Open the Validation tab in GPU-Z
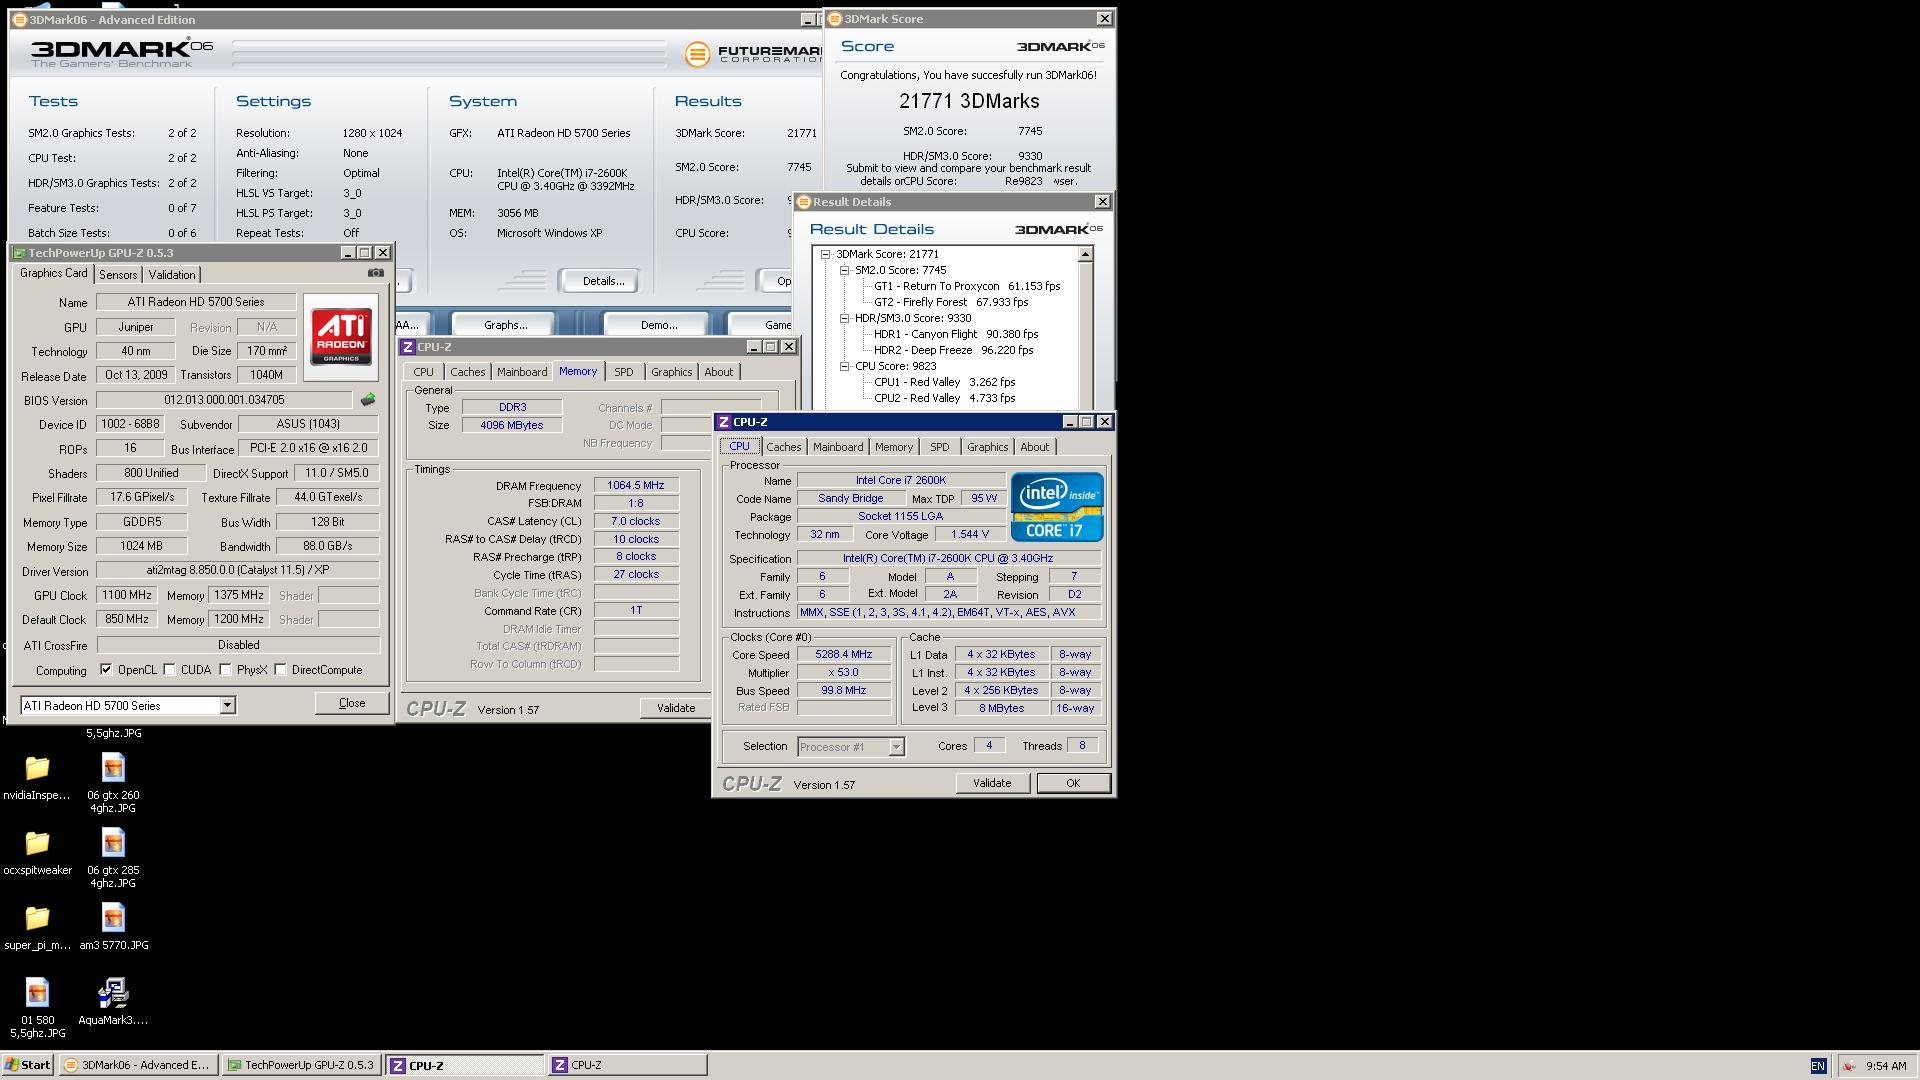 tap(172, 275)
